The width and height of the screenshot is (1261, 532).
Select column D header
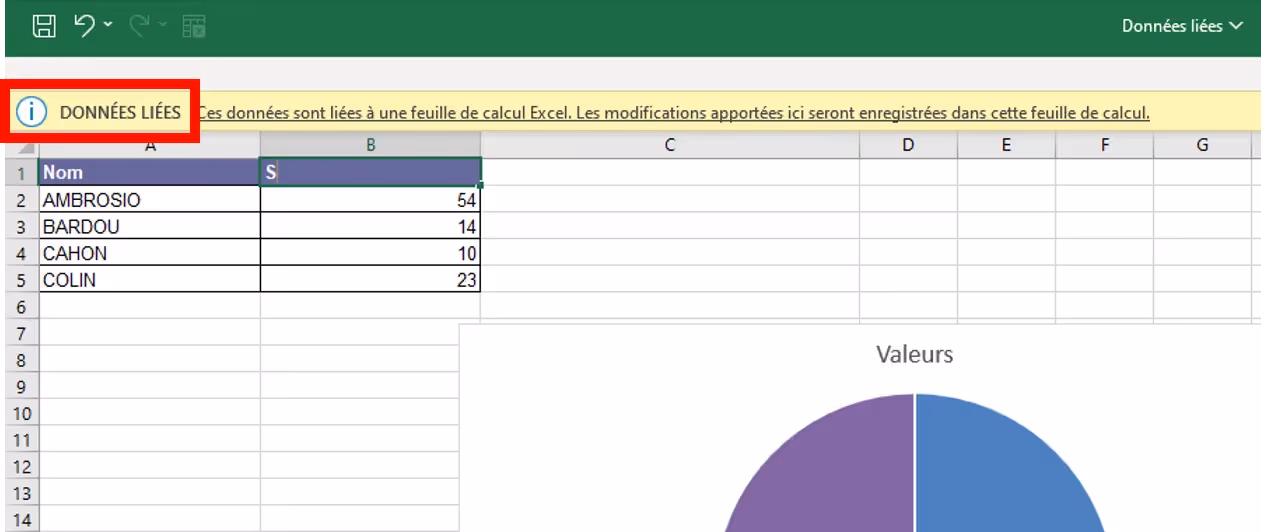coord(908,146)
